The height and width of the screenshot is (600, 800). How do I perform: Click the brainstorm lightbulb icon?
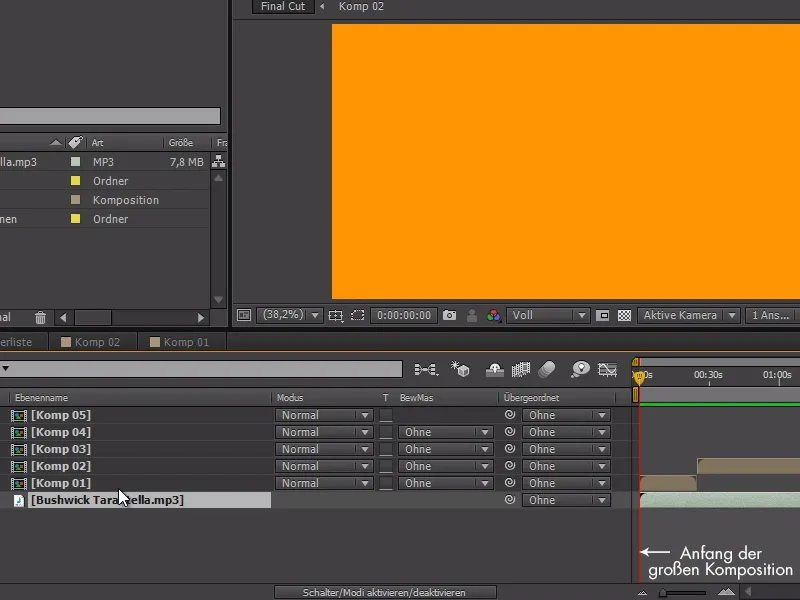[580, 369]
